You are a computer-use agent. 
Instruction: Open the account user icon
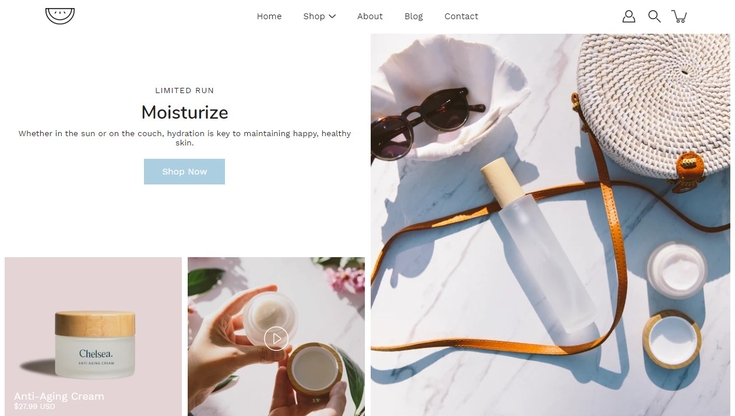629,16
